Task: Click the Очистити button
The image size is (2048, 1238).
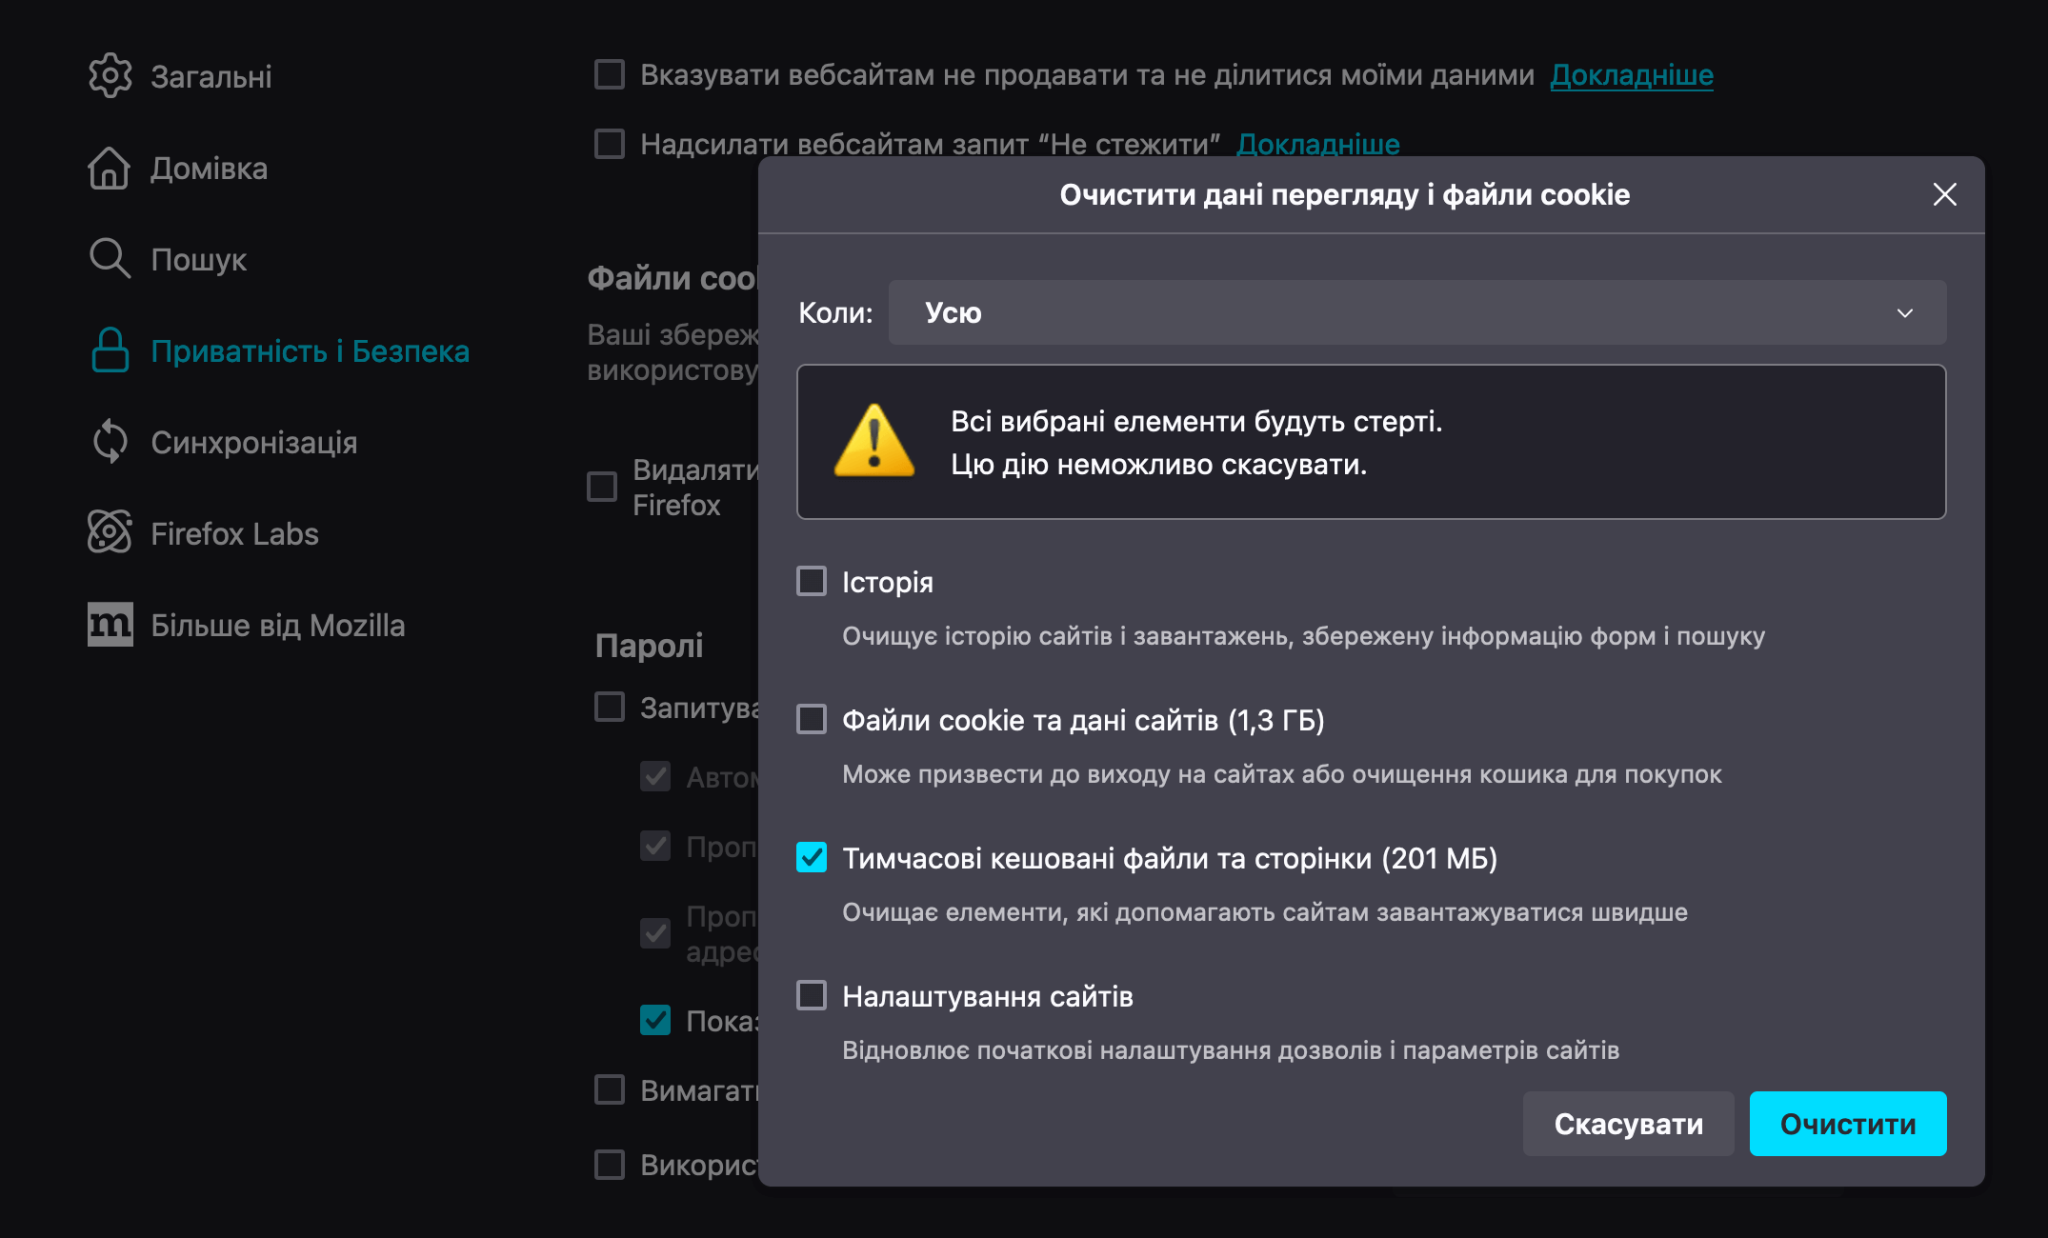Action: (x=1847, y=1123)
